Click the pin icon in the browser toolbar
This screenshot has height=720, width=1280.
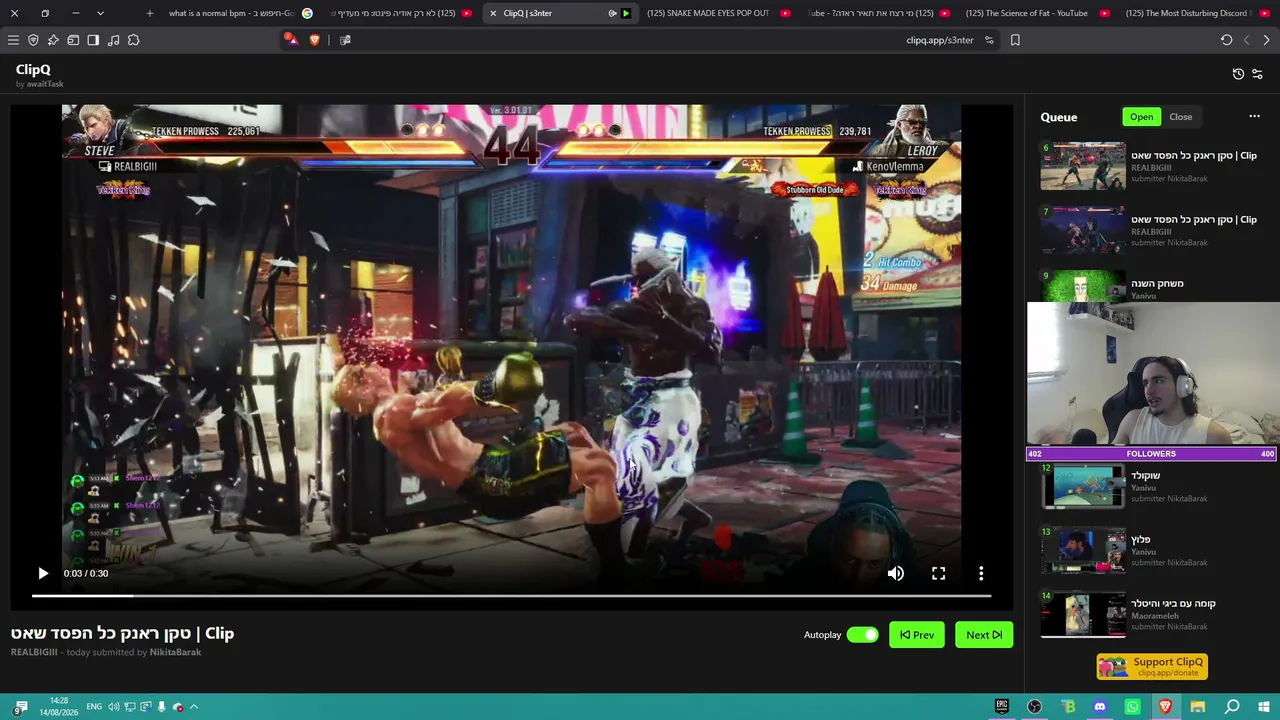53,40
